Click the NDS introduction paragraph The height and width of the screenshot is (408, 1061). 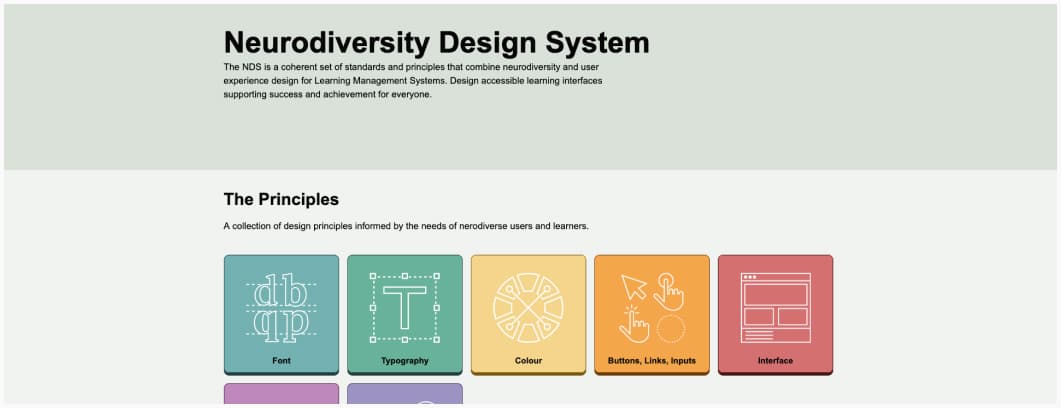[x=412, y=80]
